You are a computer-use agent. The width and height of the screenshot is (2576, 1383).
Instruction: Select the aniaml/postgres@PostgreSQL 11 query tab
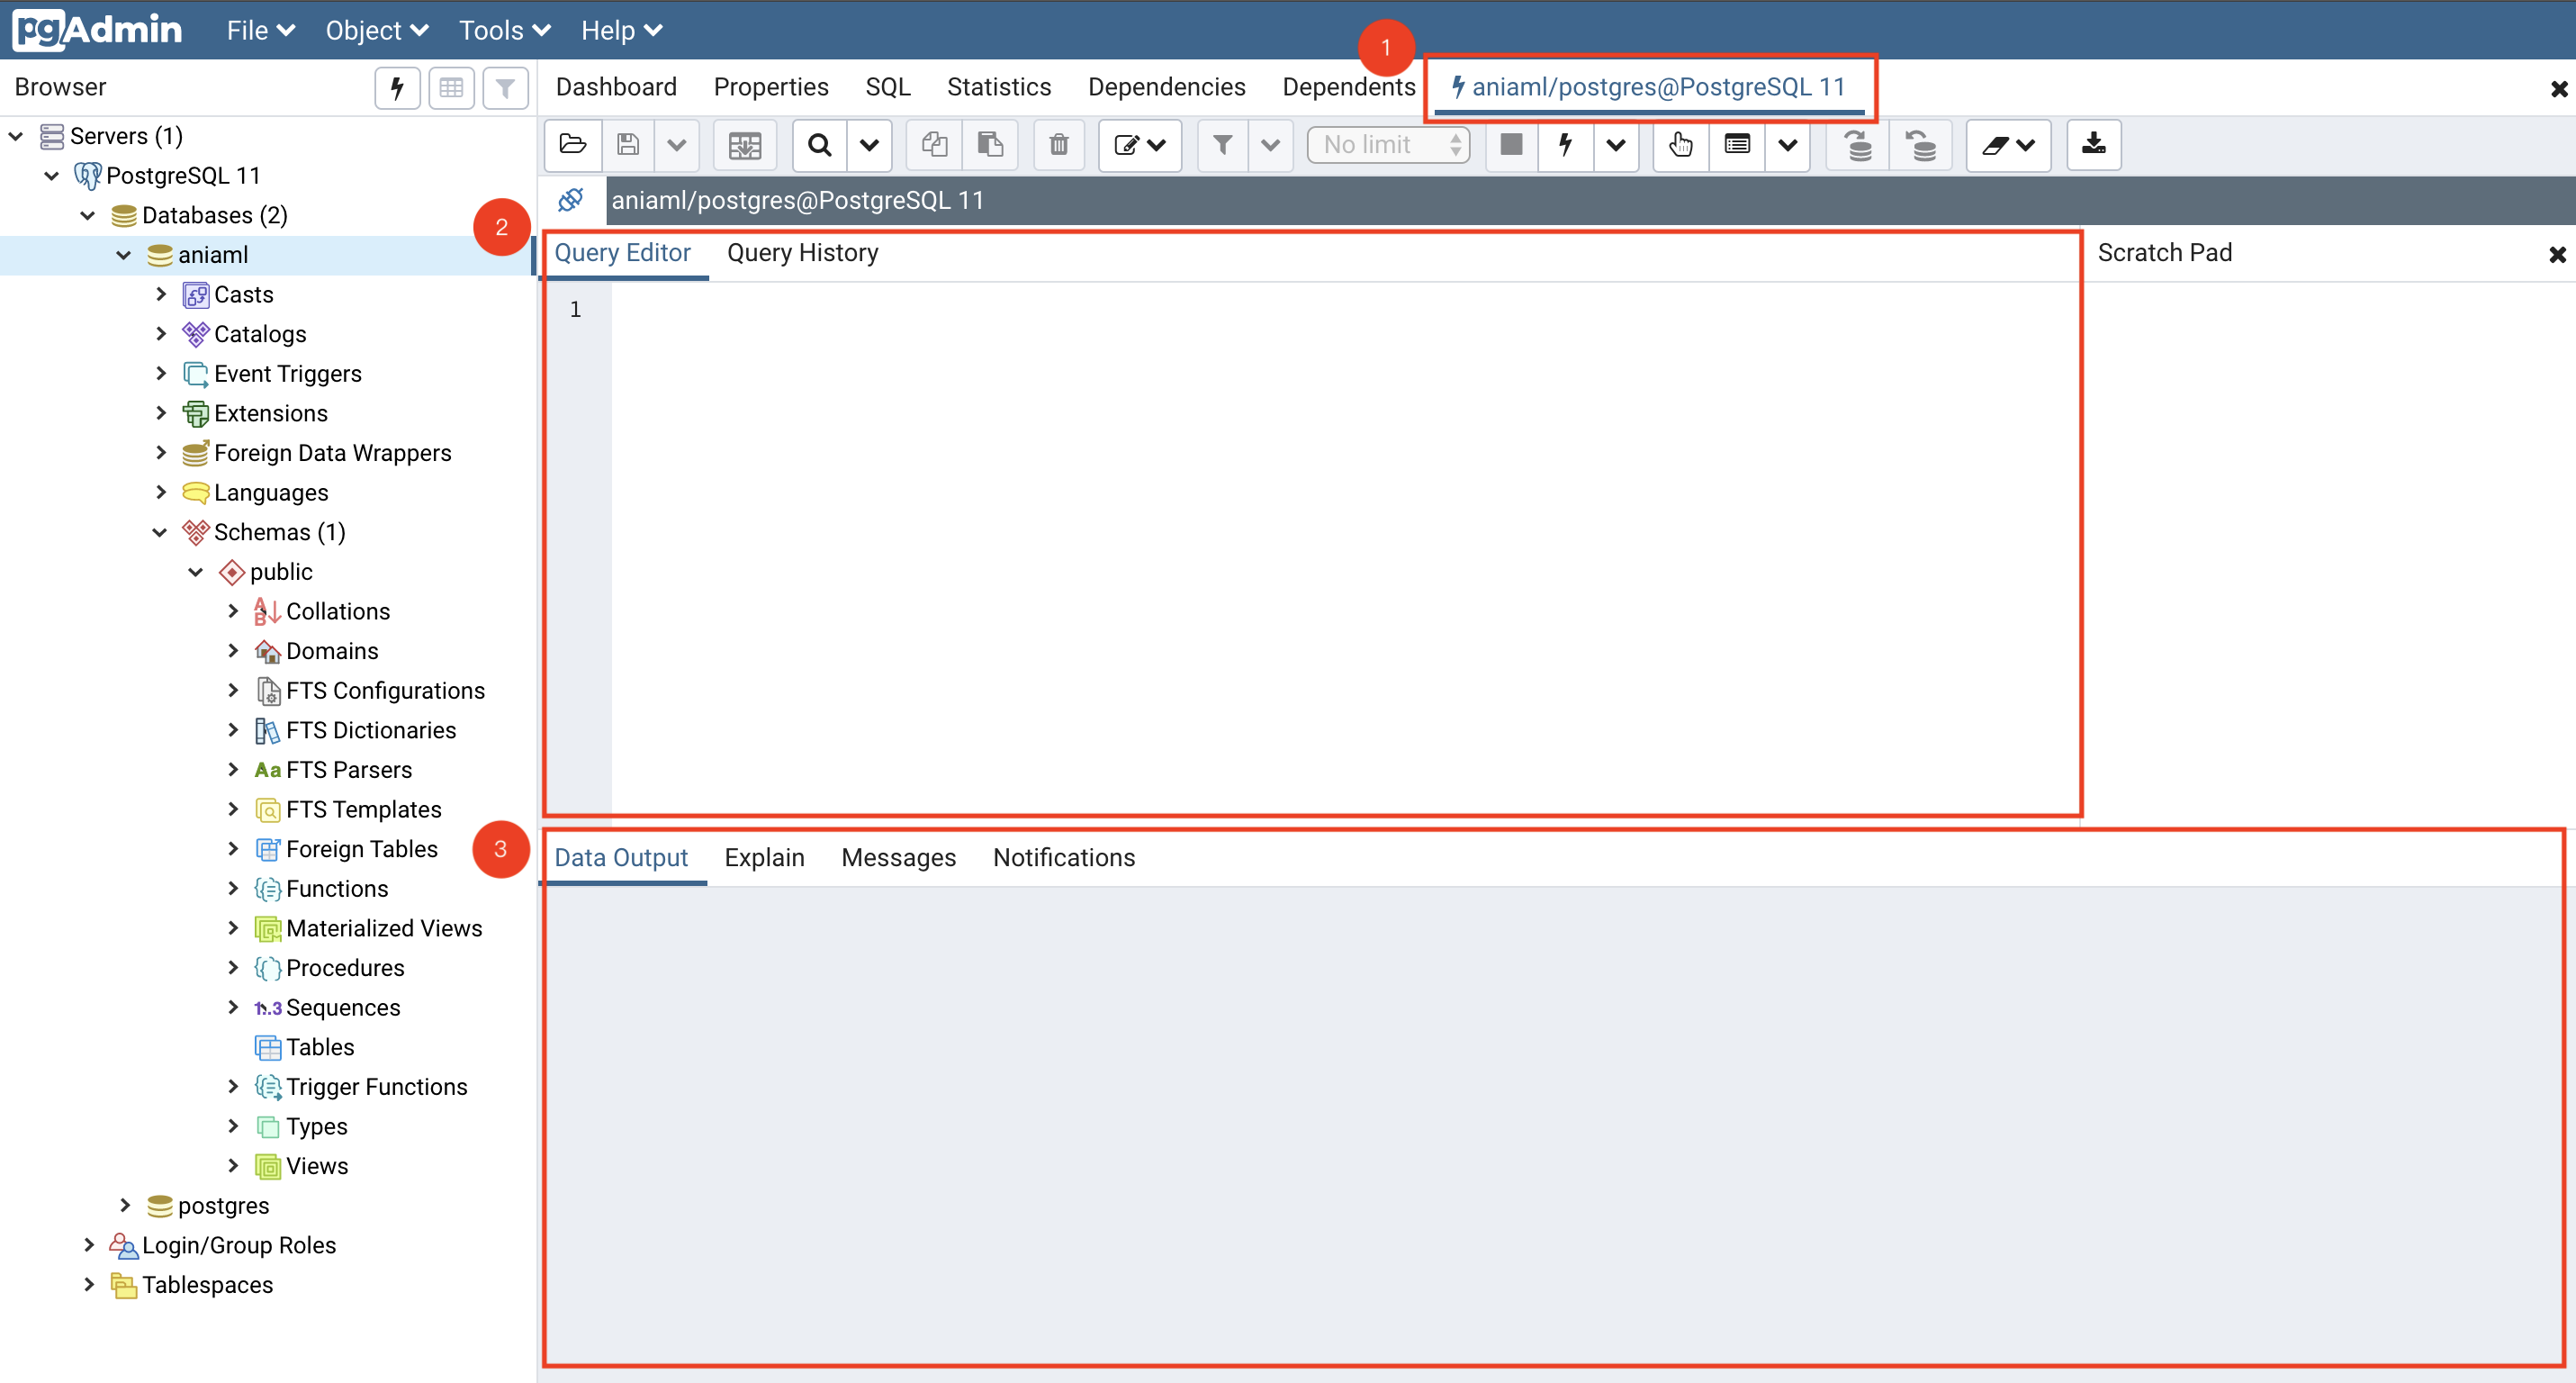(x=1649, y=87)
